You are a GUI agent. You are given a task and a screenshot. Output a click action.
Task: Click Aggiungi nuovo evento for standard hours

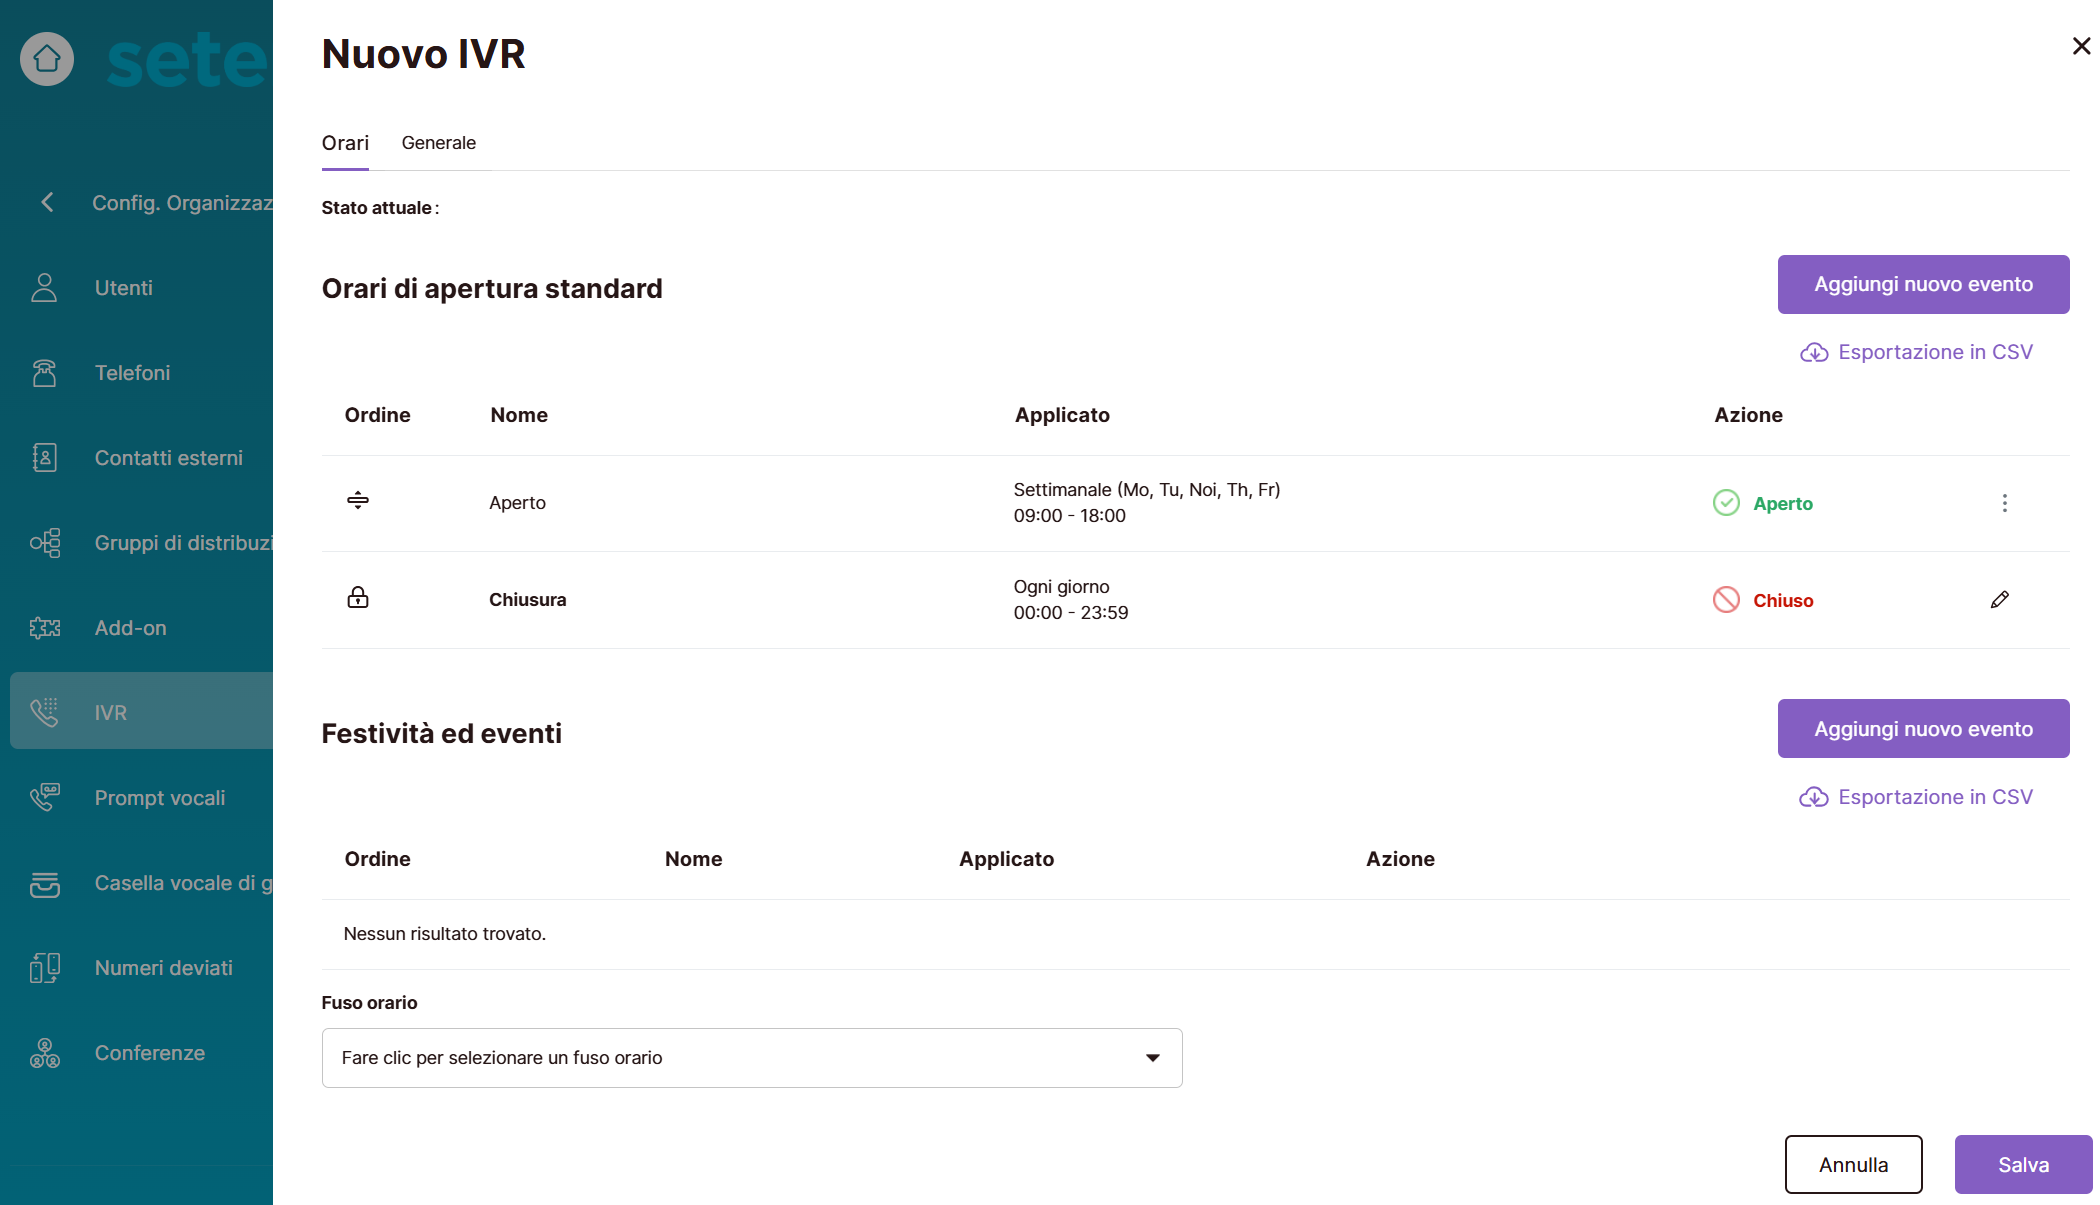tap(1922, 284)
